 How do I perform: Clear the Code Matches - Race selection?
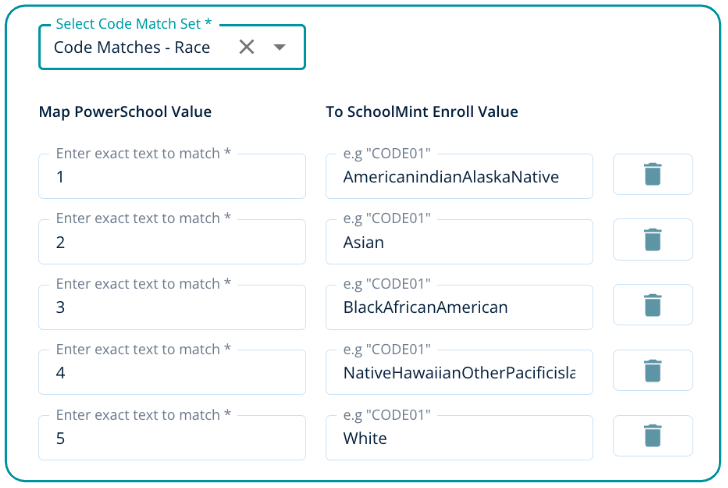[x=247, y=47]
